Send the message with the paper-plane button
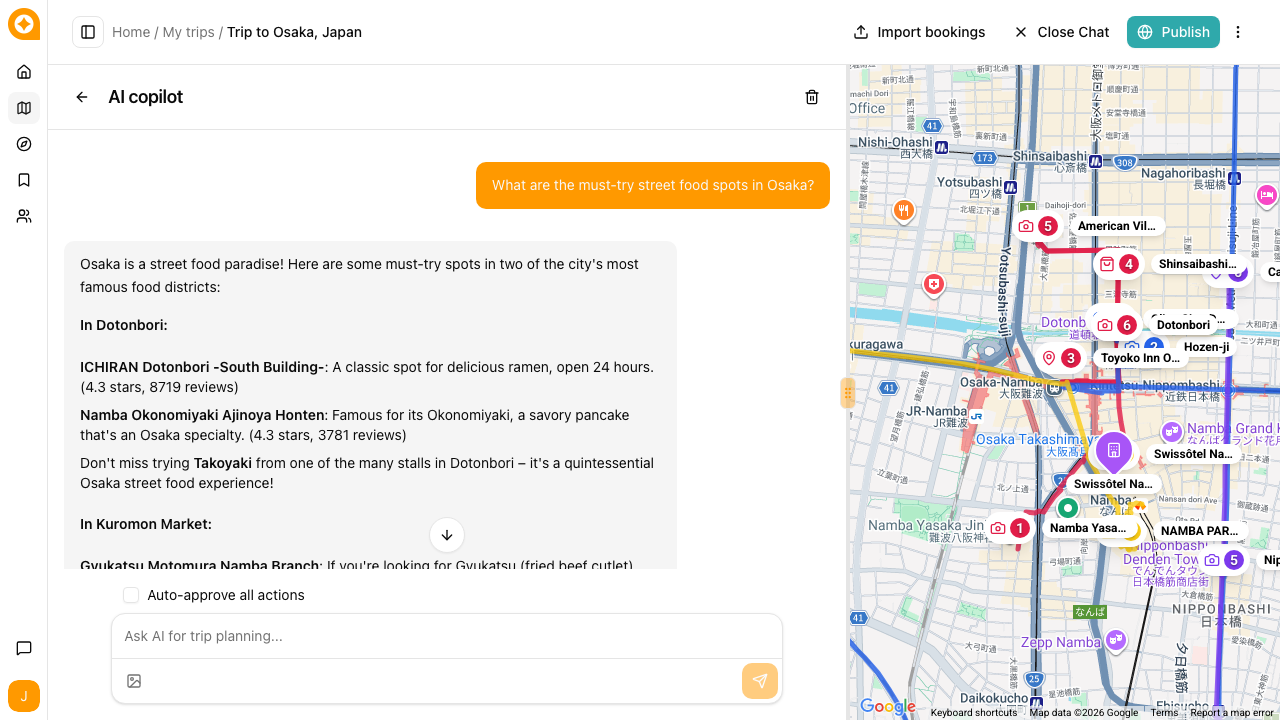Screen dimensions: 1280x720 click(x=760, y=681)
